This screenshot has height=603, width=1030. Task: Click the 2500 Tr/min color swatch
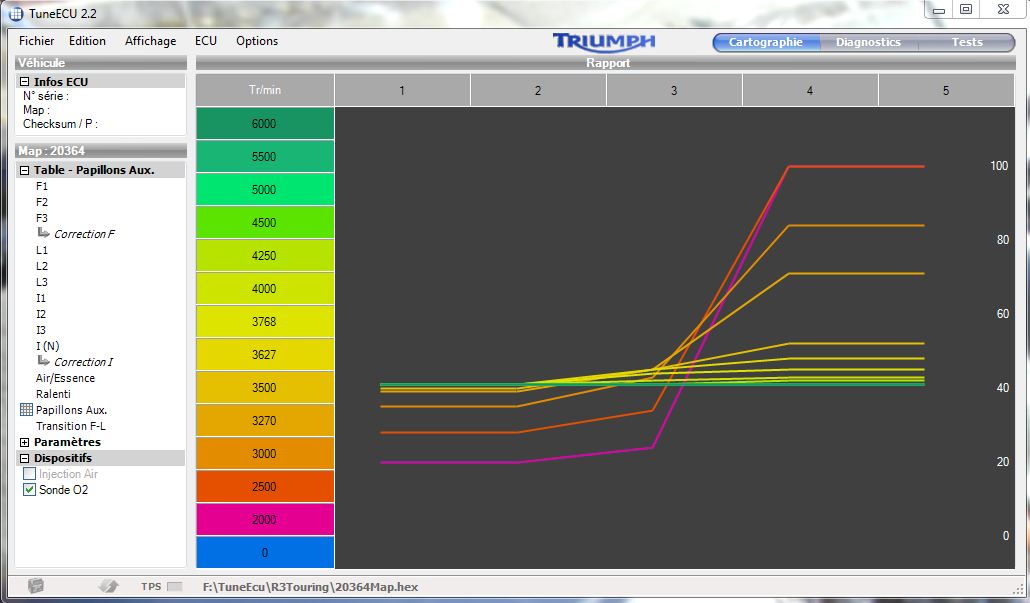[x=265, y=487]
